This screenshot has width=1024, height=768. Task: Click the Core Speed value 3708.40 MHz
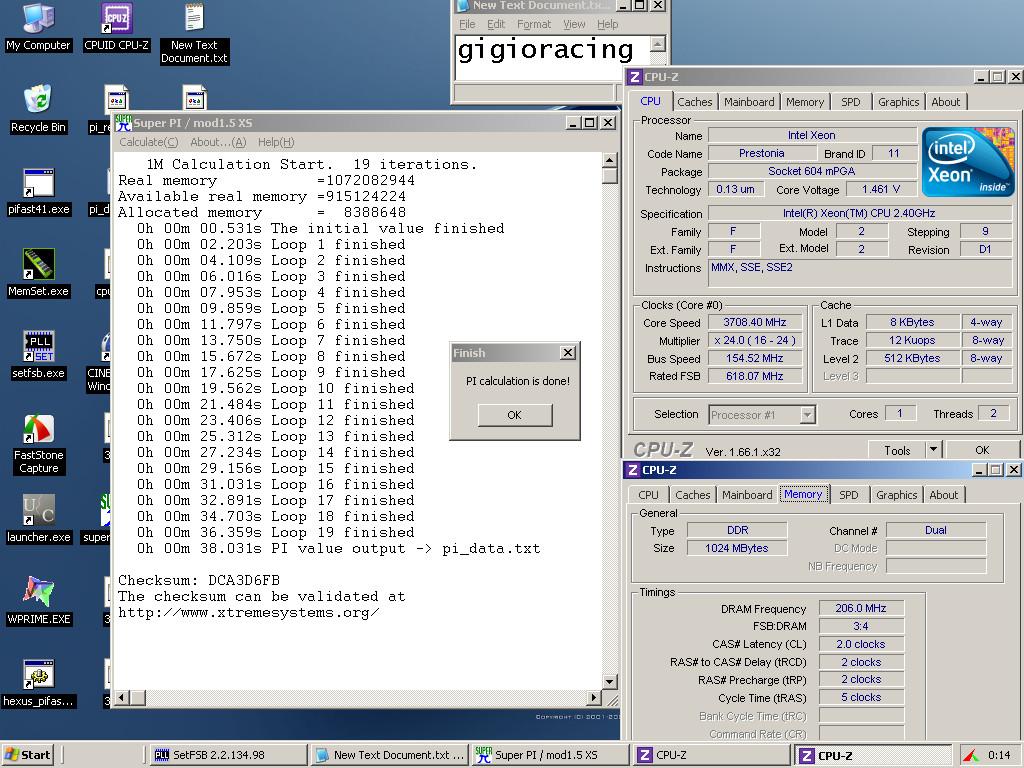(754, 323)
